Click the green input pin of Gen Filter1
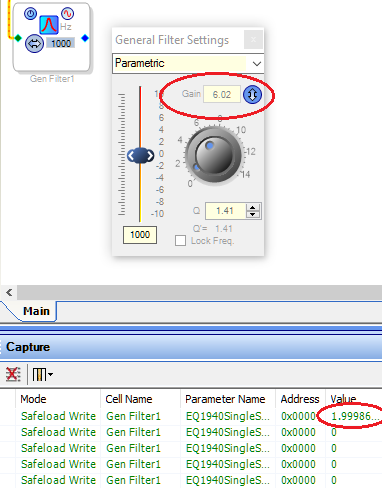This screenshot has width=382, height=488. coord(18,38)
